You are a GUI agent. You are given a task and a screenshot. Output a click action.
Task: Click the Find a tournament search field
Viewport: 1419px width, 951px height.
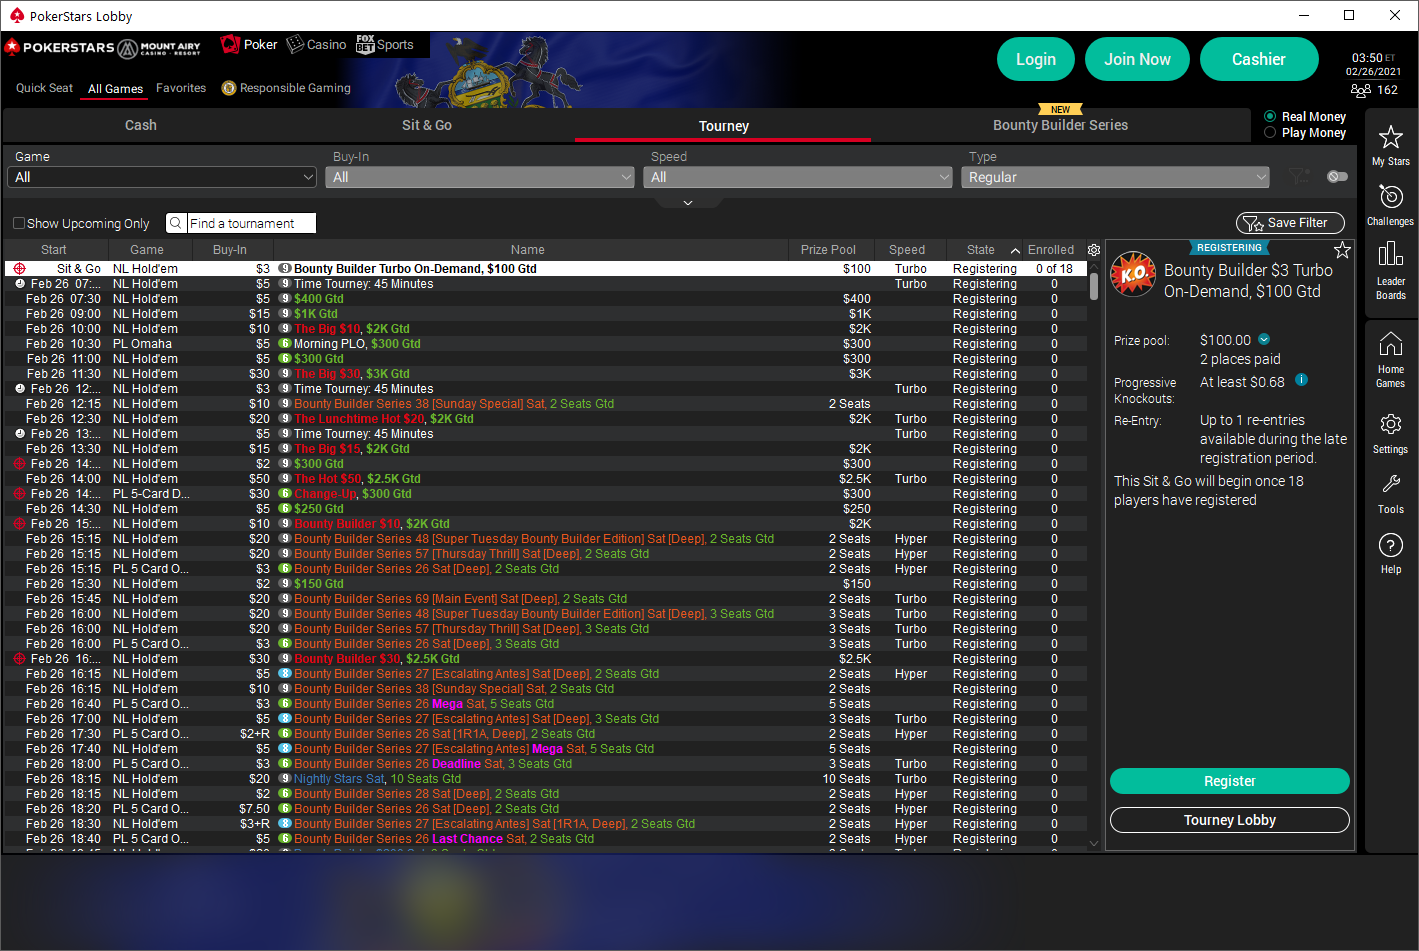pos(252,223)
